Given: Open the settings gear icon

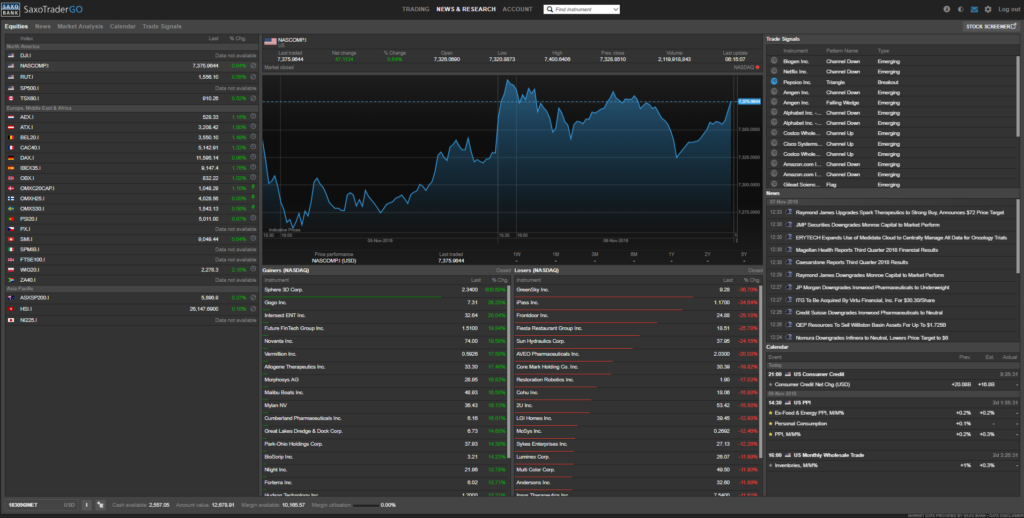Looking at the screenshot, I should (990, 9).
